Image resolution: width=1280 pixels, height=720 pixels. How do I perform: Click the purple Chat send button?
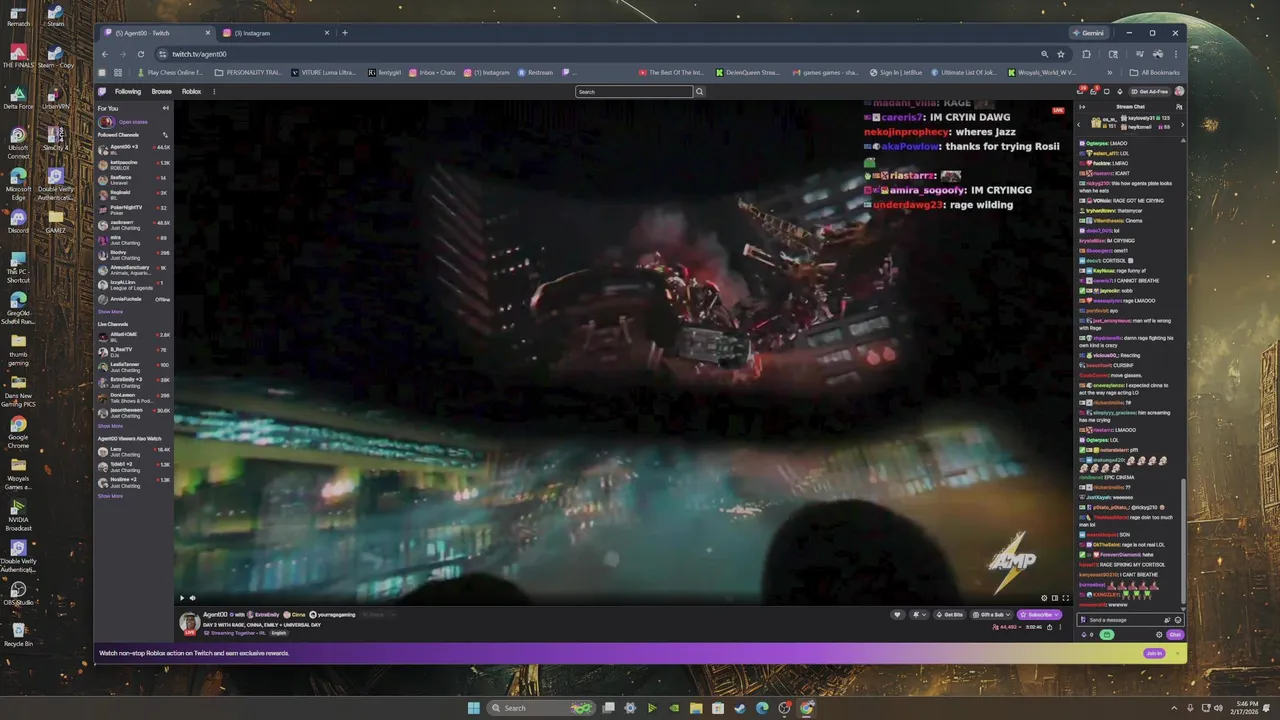click(x=1175, y=635)
